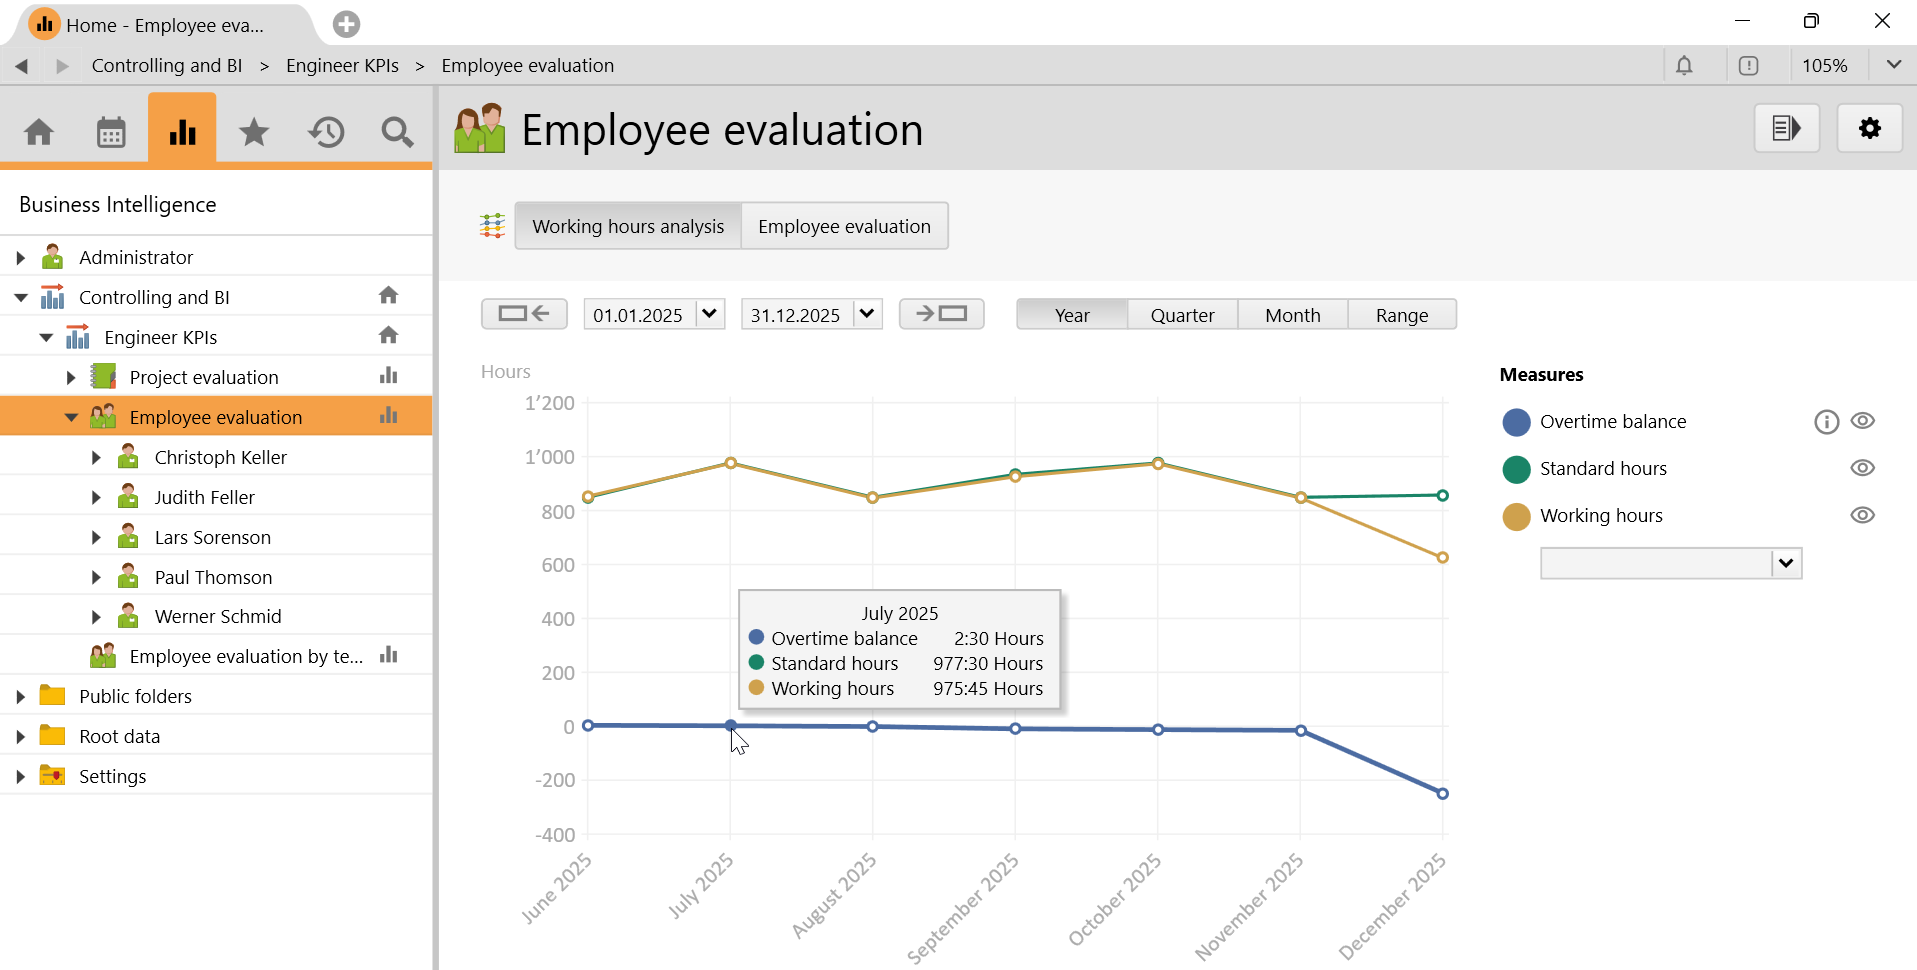This screenshot has width=1917, height=970.
Task: Toggle the Working hours eye icon
Action: (x=1862, y=515)
